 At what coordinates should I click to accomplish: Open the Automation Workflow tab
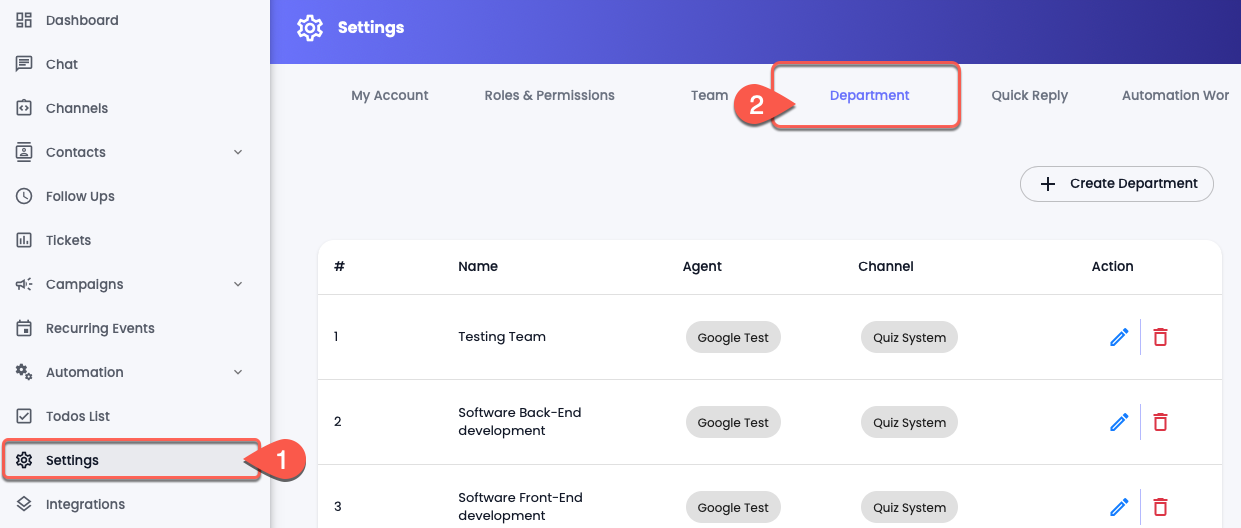tap(1176, 96)
